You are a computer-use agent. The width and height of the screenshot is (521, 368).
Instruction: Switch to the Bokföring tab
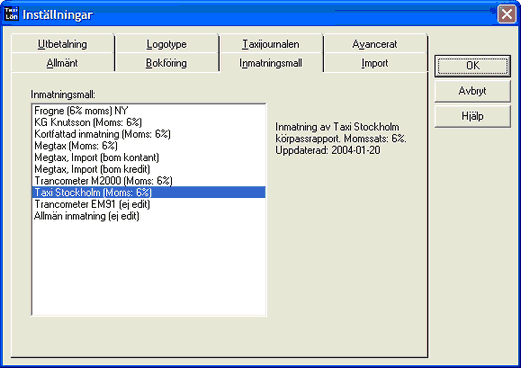click(x=166, y=63)
